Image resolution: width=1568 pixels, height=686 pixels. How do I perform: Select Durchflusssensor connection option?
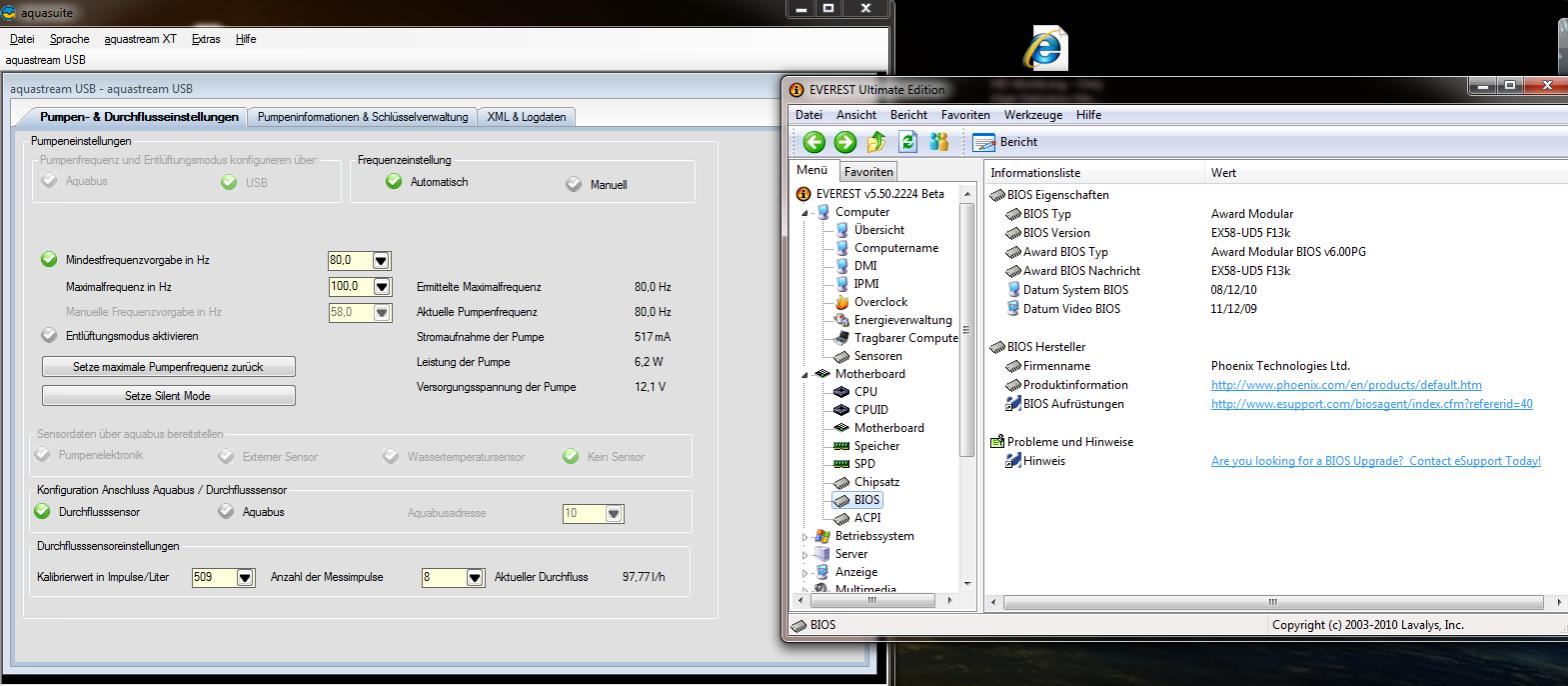42,511
